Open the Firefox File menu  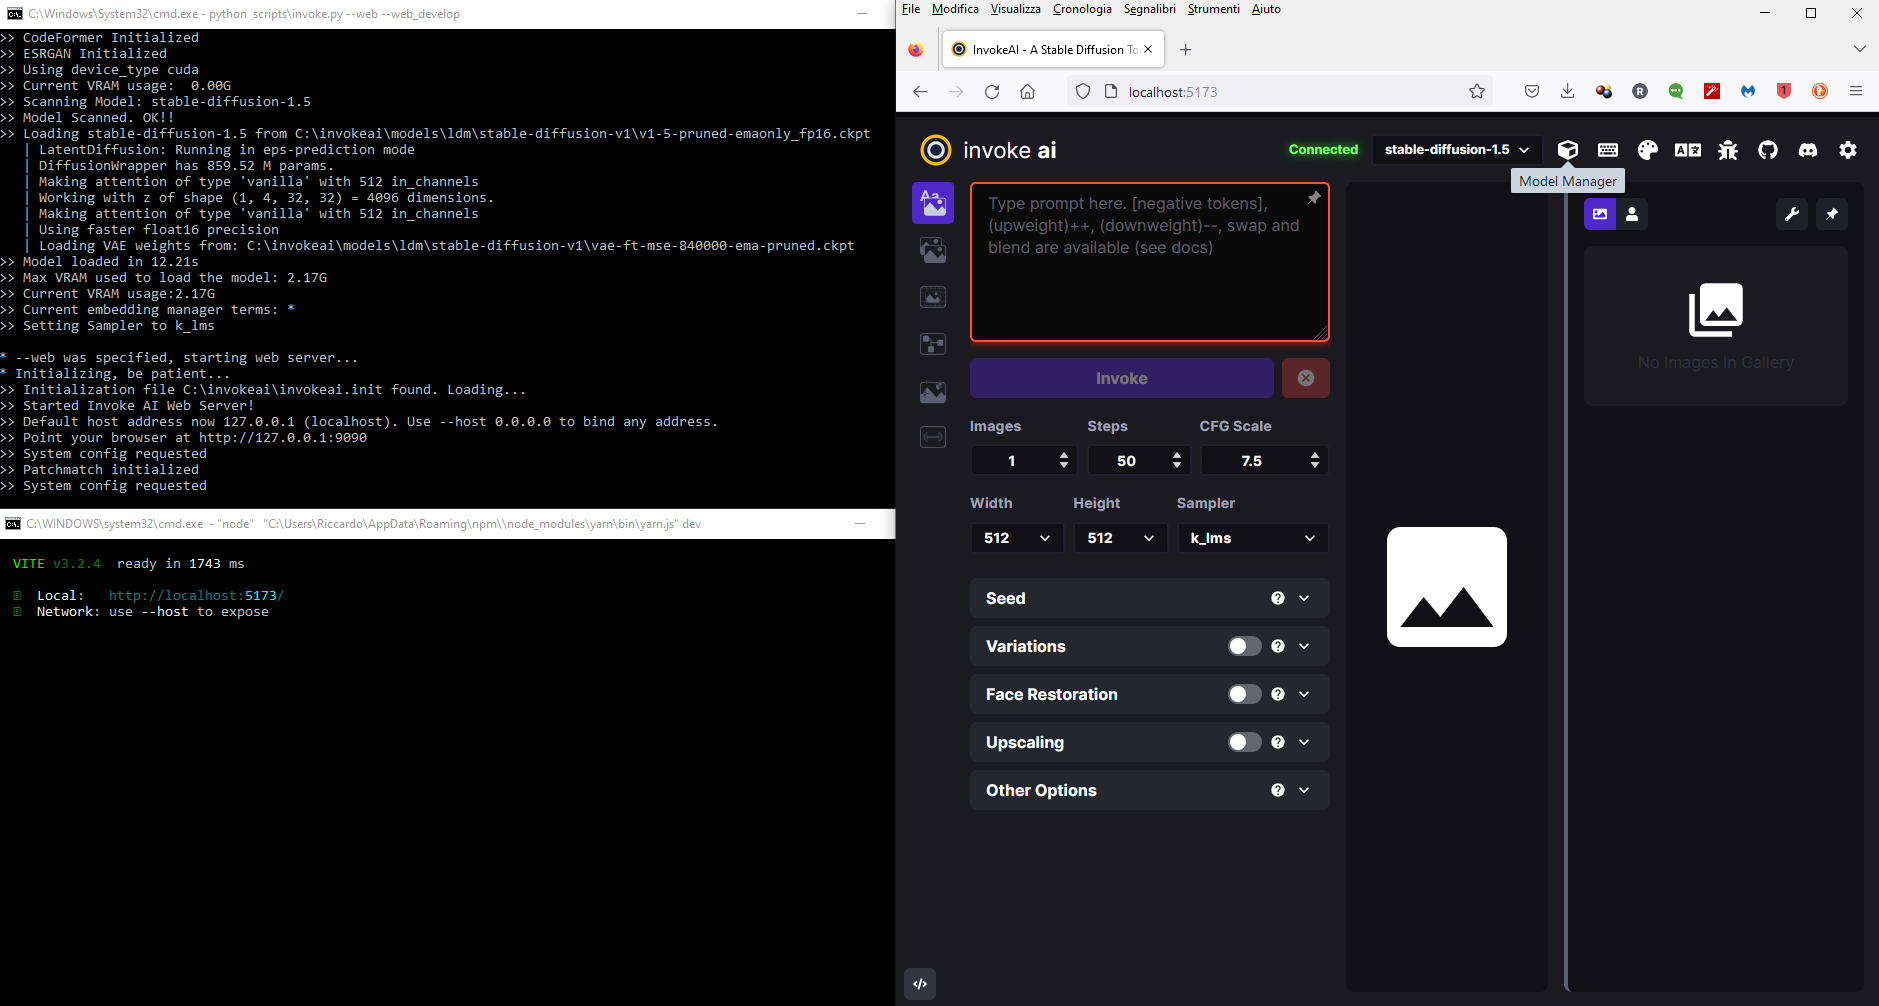point(910,9)
